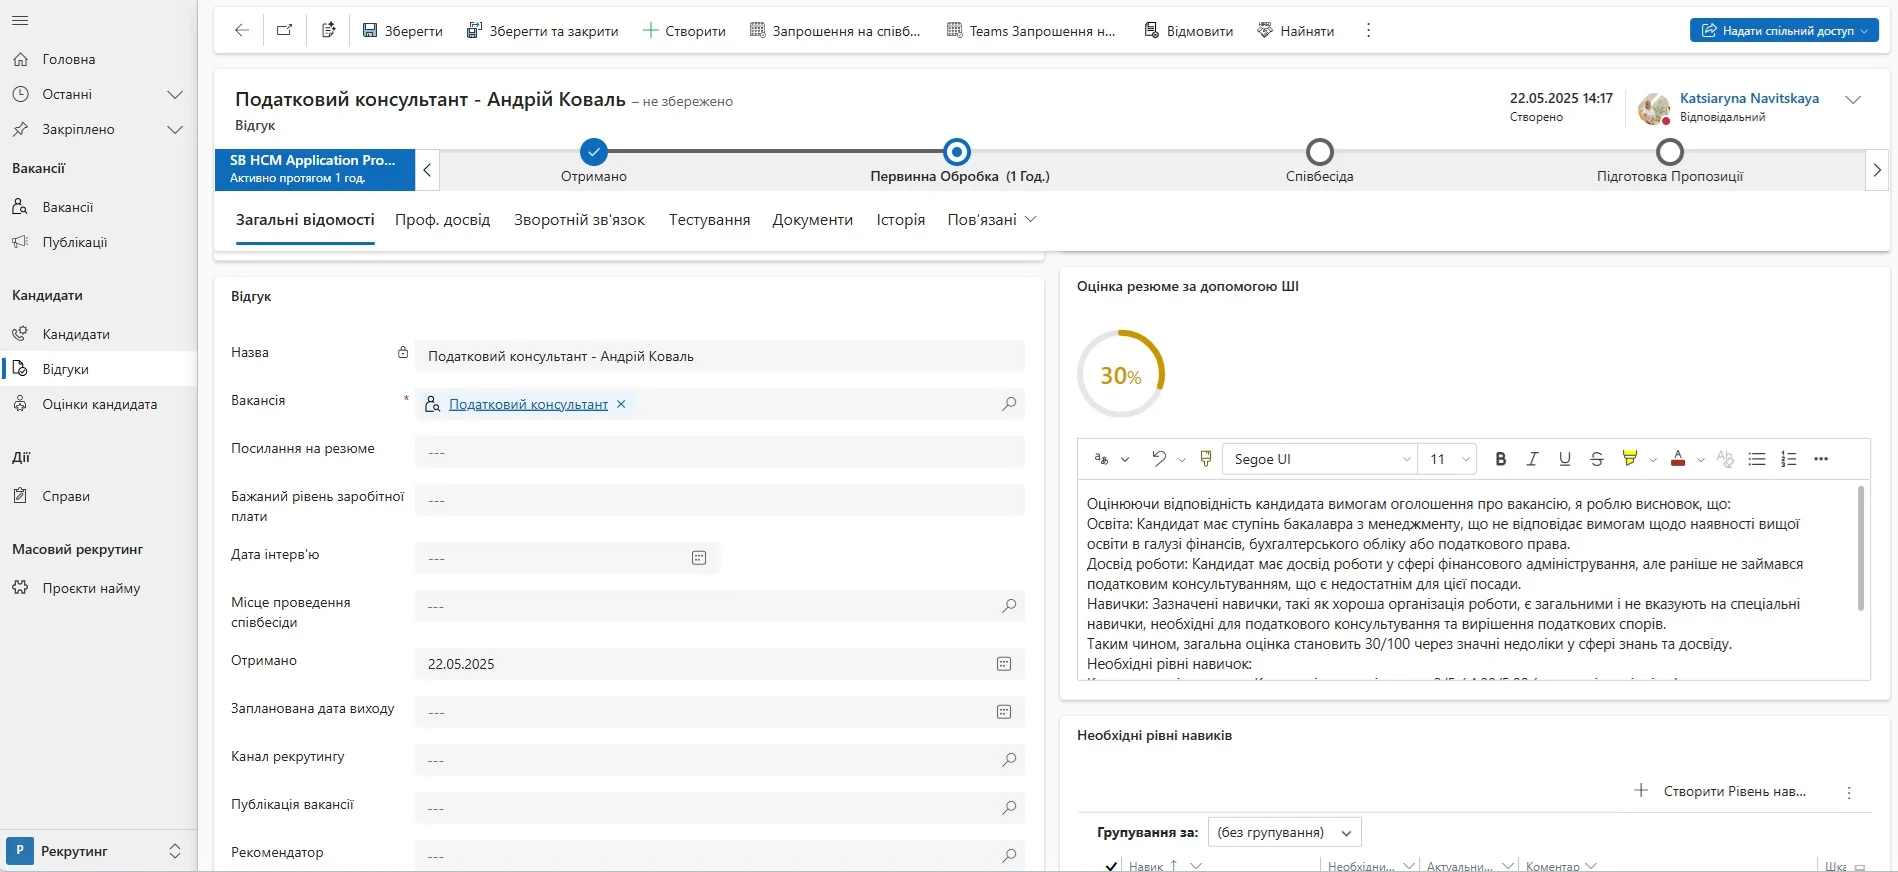Open the hamburger navigation menu

[x=20, y=21]
